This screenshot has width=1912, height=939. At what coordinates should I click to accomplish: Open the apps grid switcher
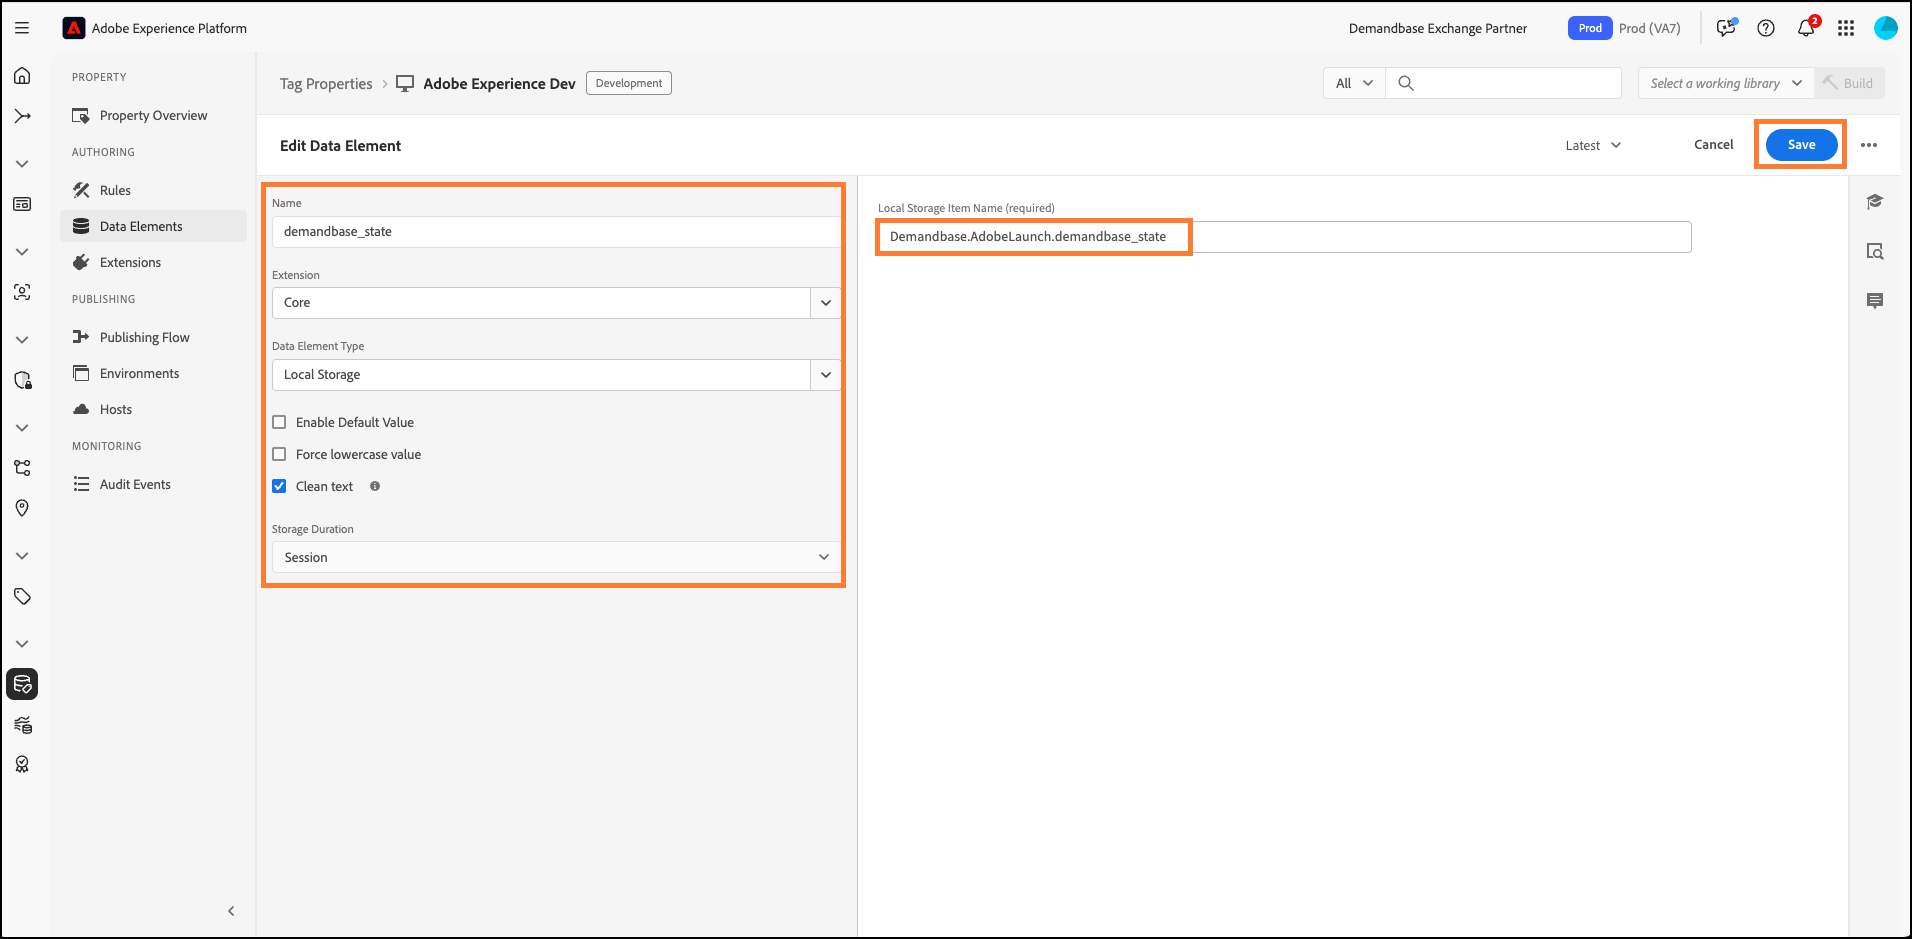tap(1846, 28)
